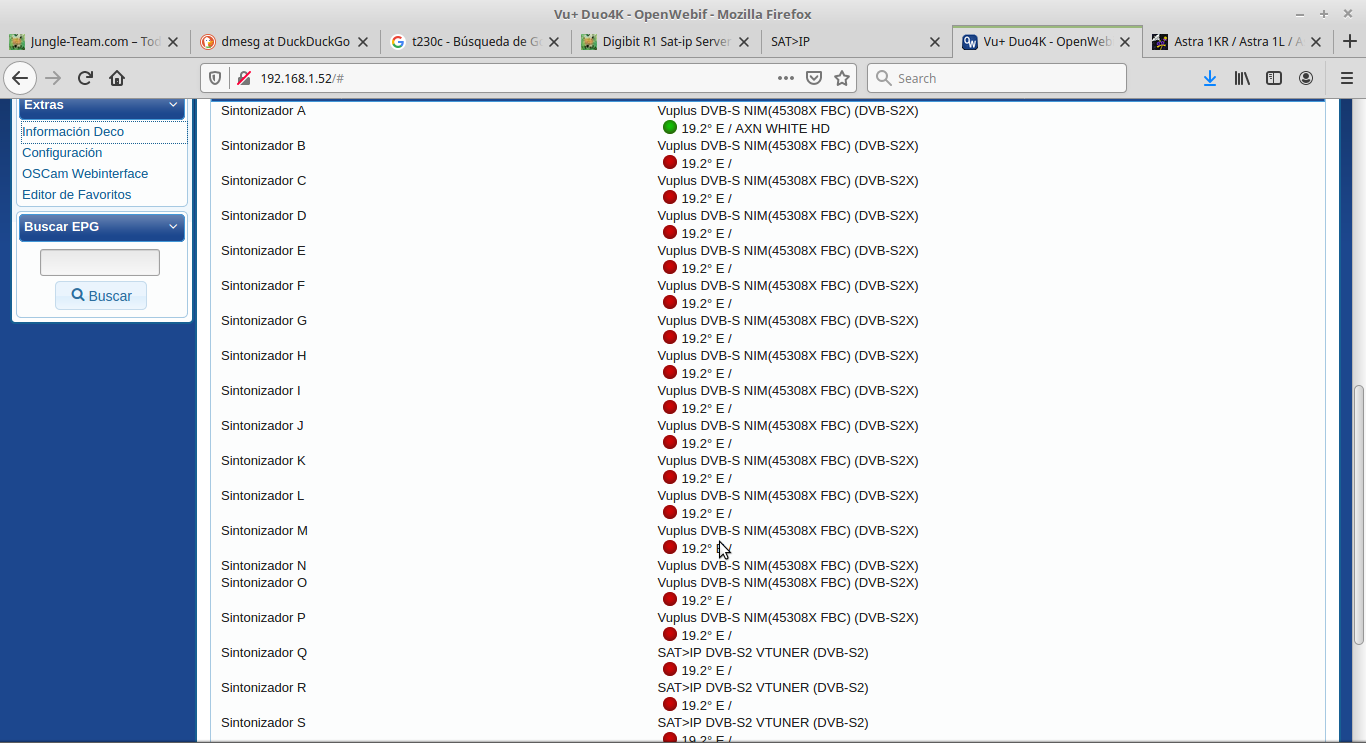Open page actions three-dot menu
Viewport: 1366px width, 743px height.
coord(786,78)
